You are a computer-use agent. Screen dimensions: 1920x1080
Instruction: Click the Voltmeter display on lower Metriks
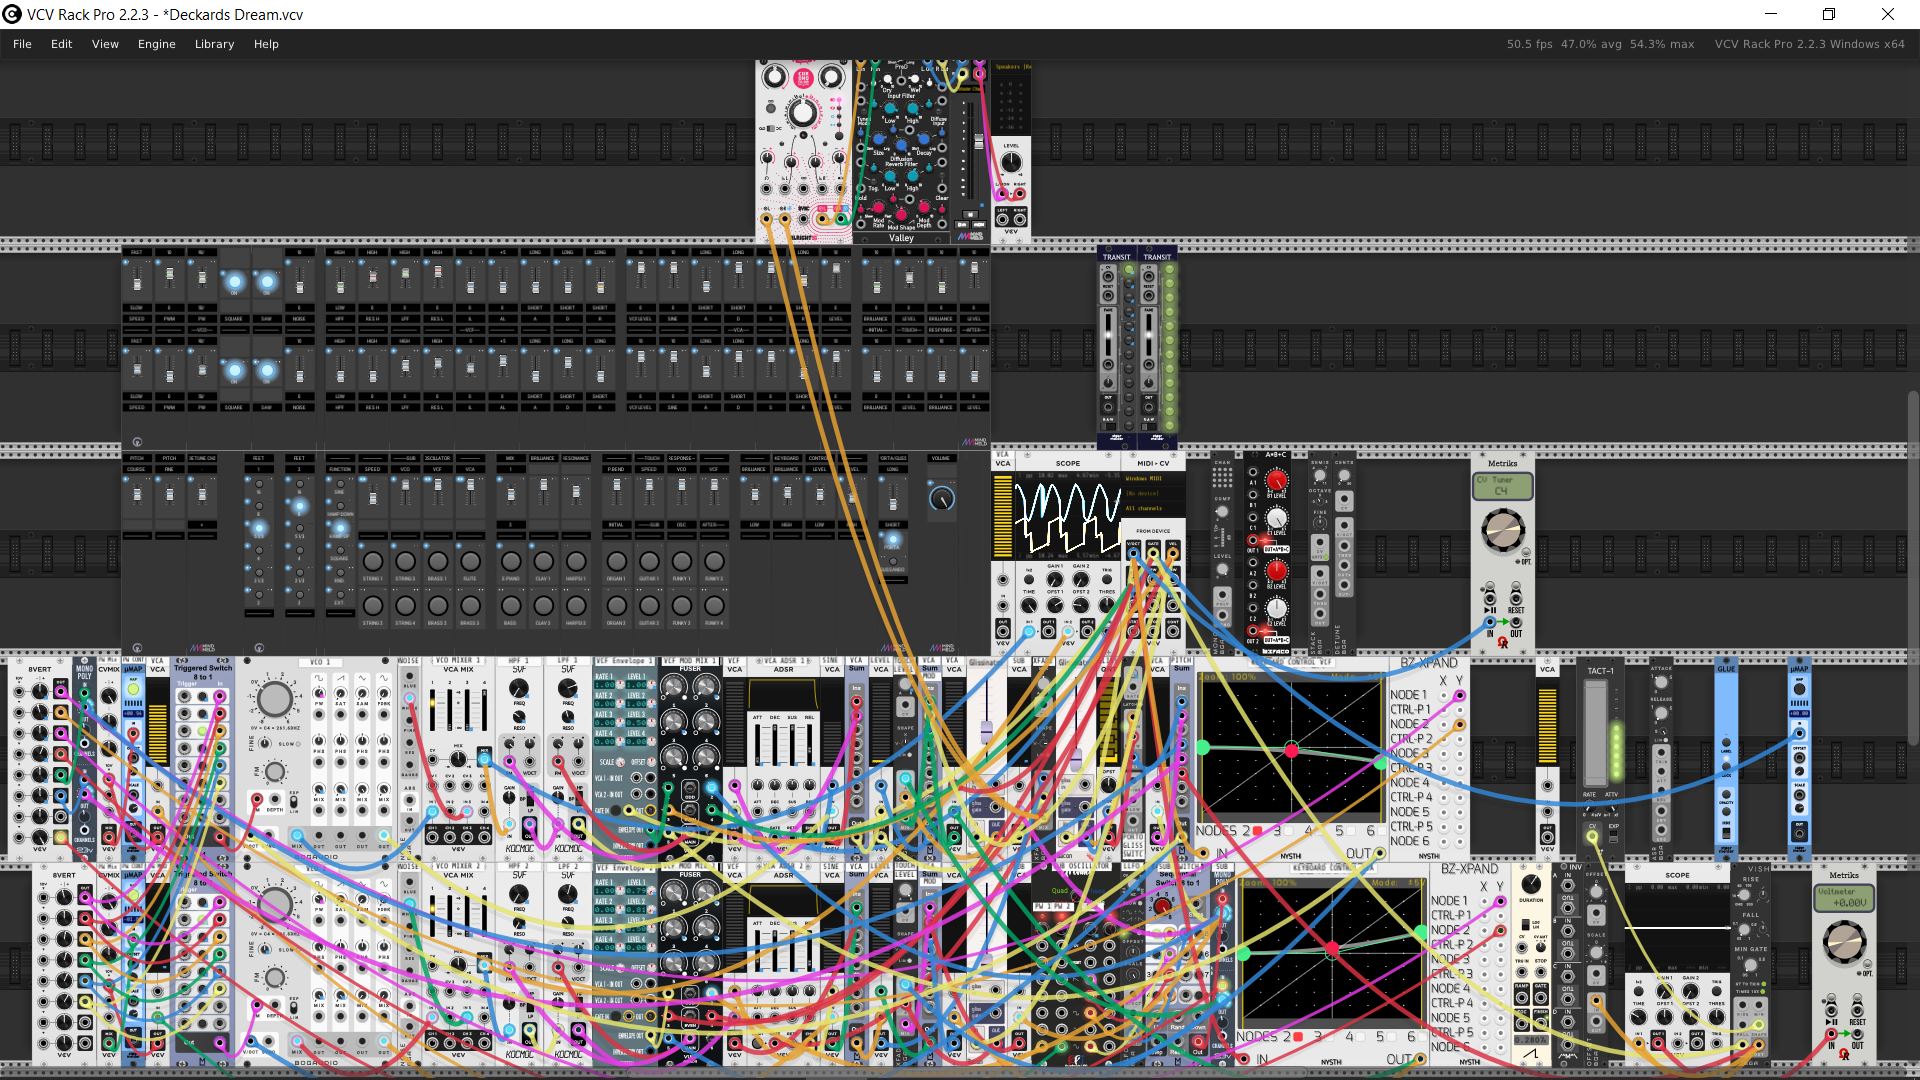click(1844, 898)
